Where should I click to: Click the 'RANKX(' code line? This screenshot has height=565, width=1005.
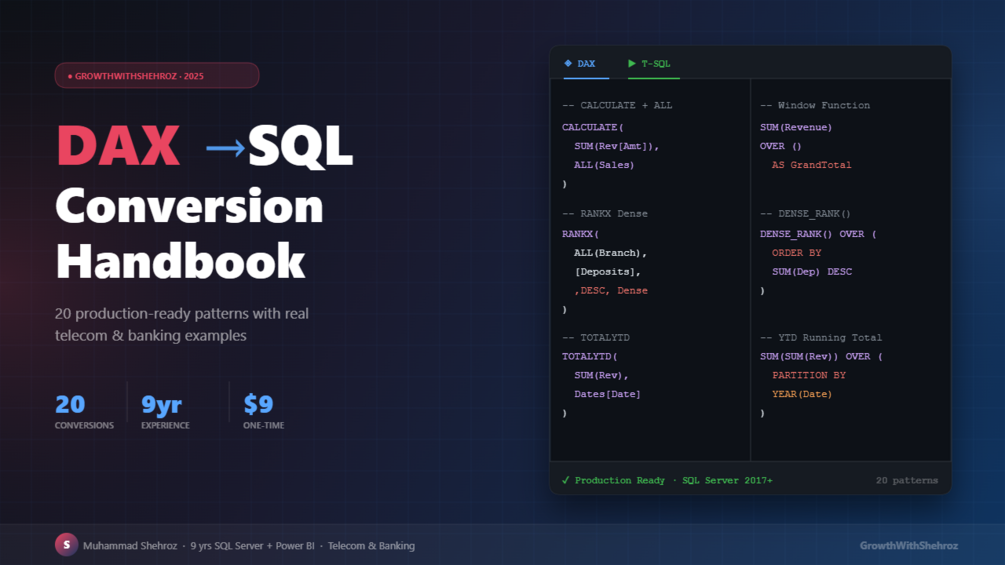pyautogui.click(x=580, y=234)
